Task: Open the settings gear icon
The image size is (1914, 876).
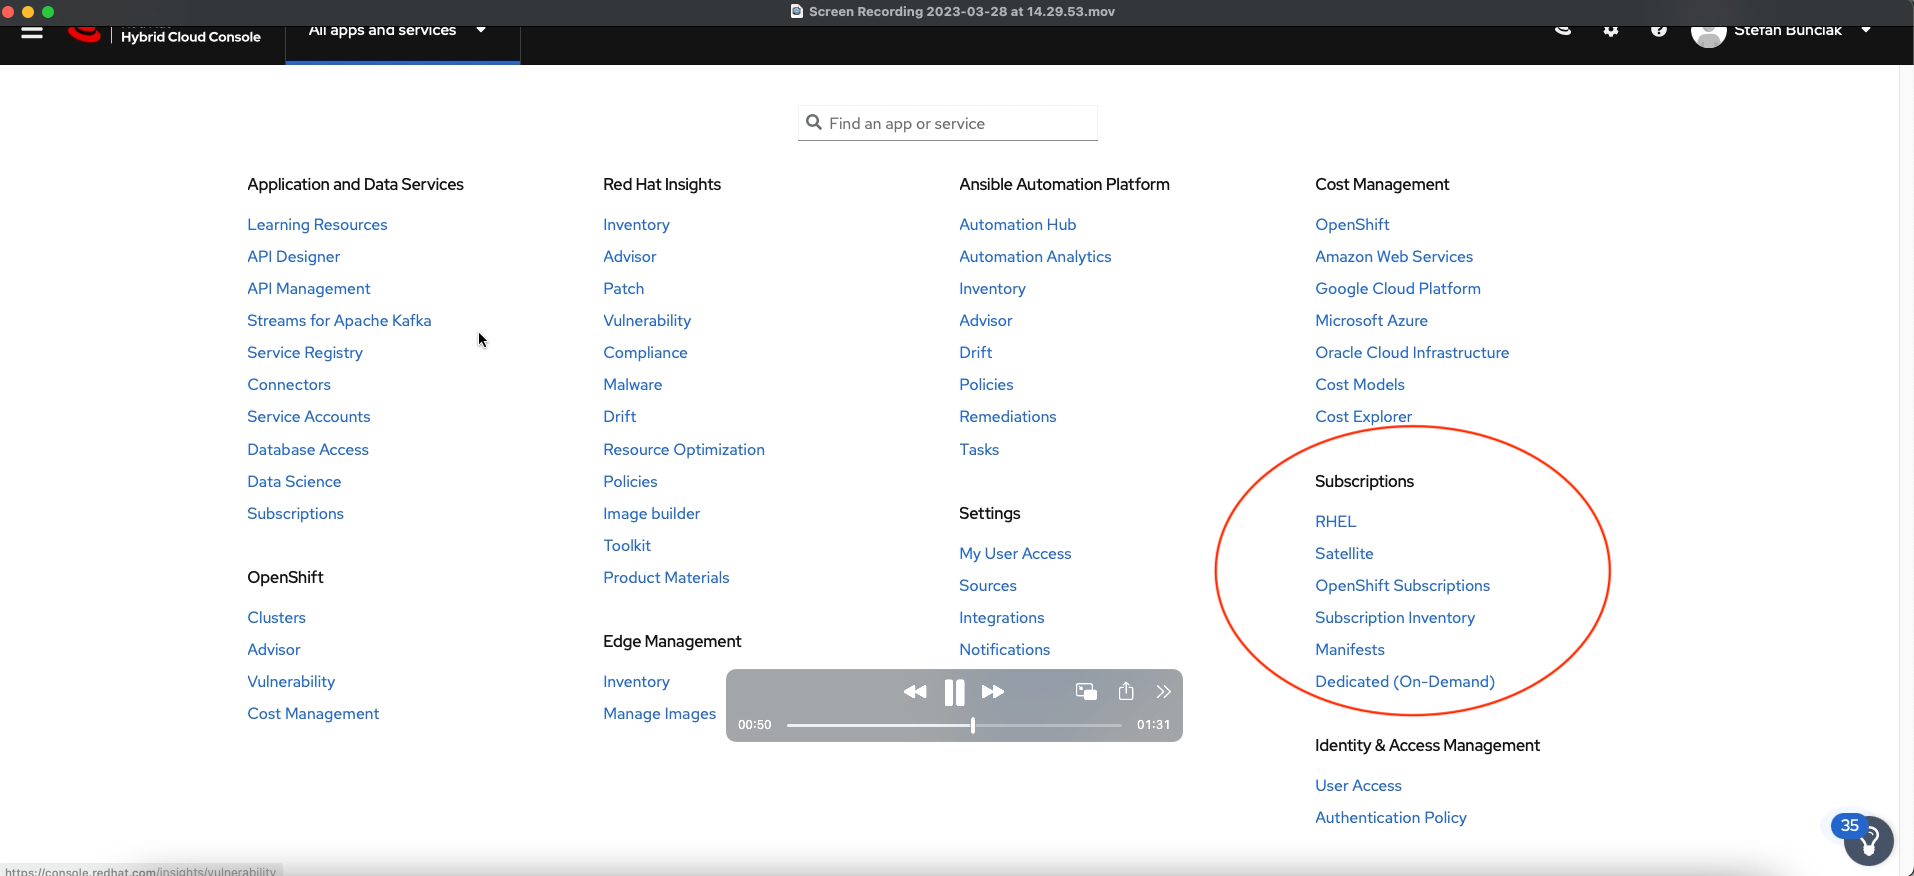Action: point(1611,31)
